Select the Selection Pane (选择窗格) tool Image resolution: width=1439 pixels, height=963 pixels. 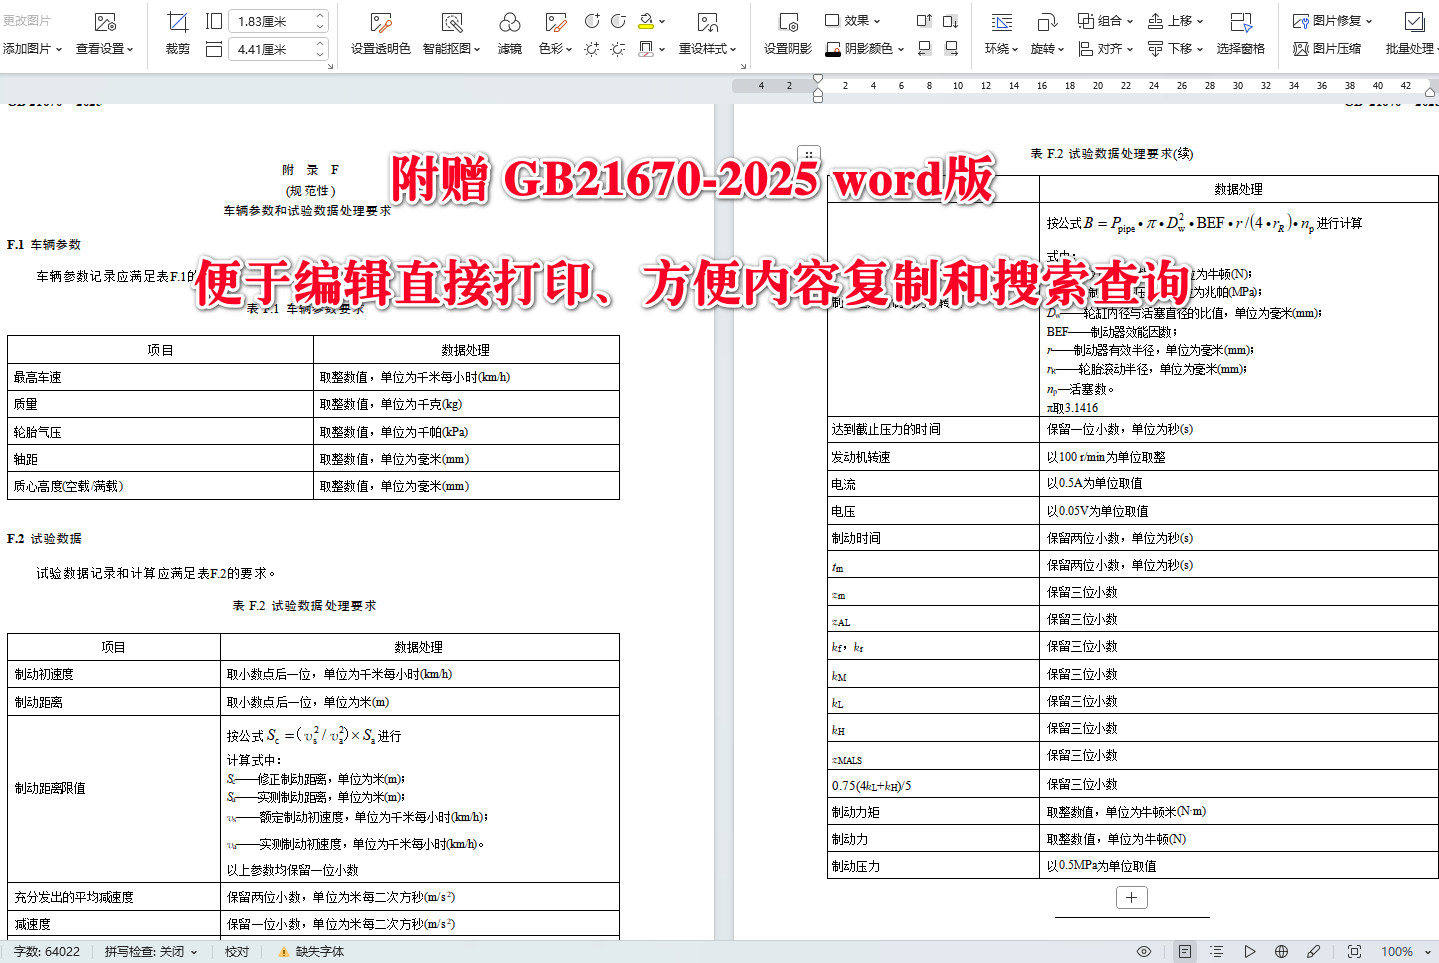coord(1240,32)
